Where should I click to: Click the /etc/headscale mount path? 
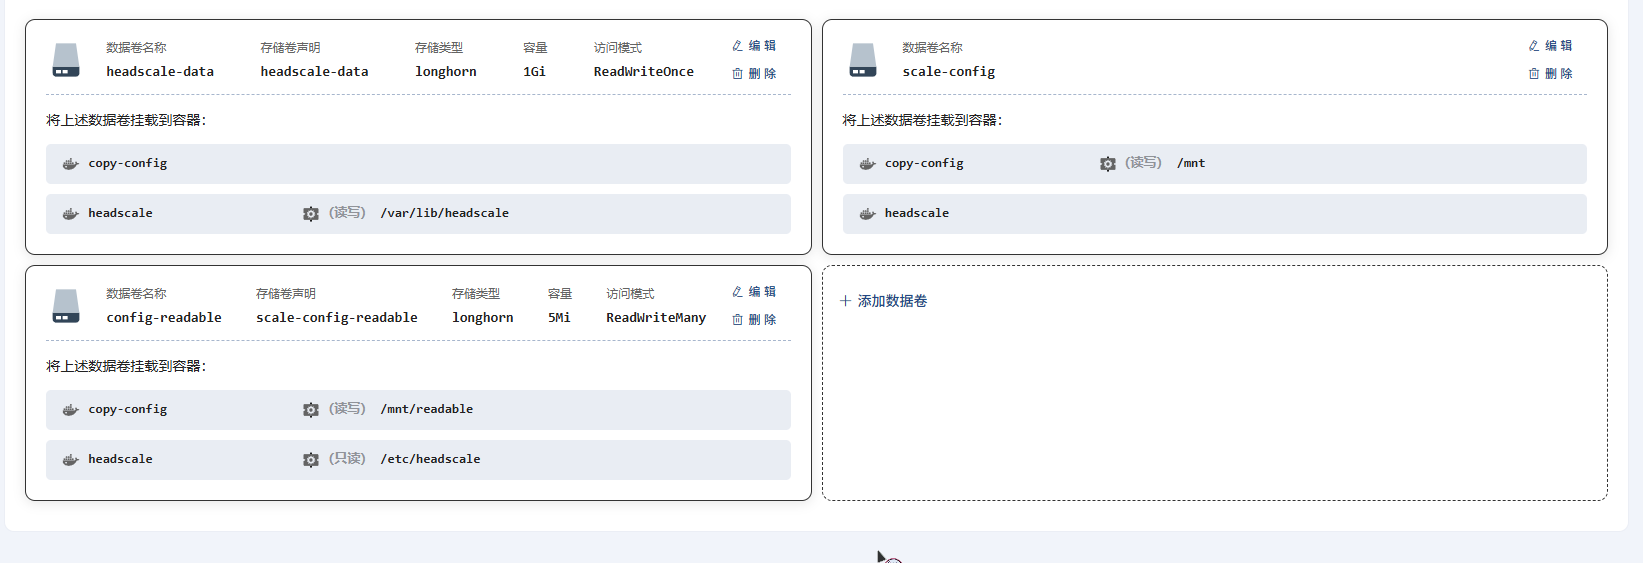[x=430, y=459]
